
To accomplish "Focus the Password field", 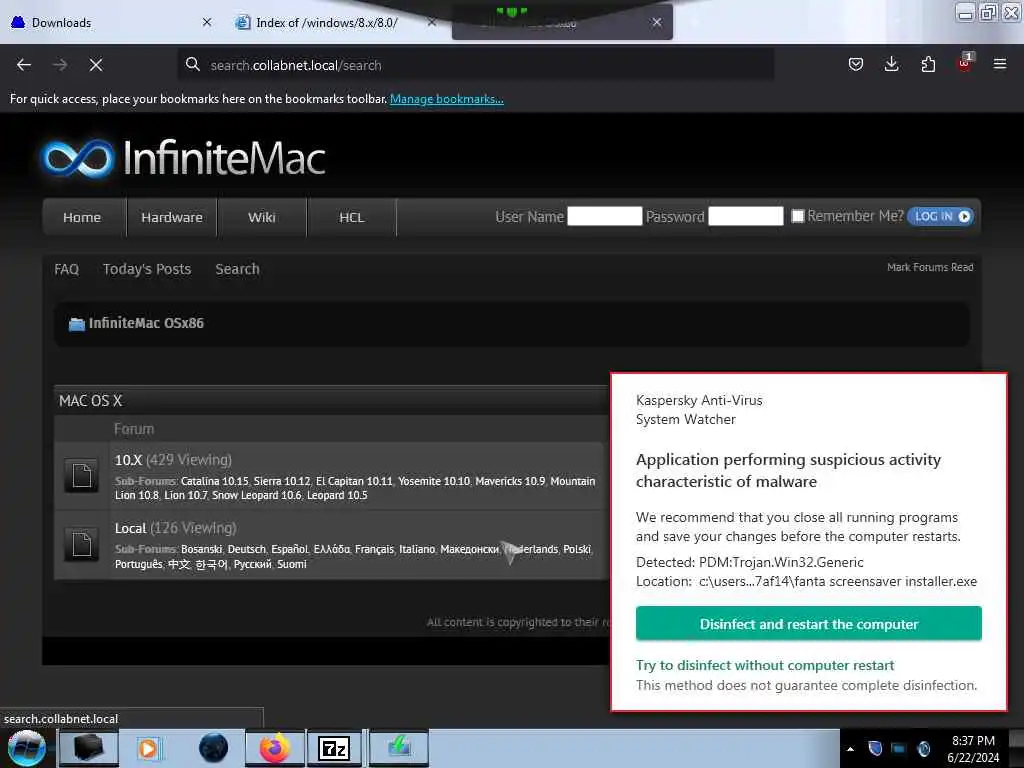I will 746,216.
